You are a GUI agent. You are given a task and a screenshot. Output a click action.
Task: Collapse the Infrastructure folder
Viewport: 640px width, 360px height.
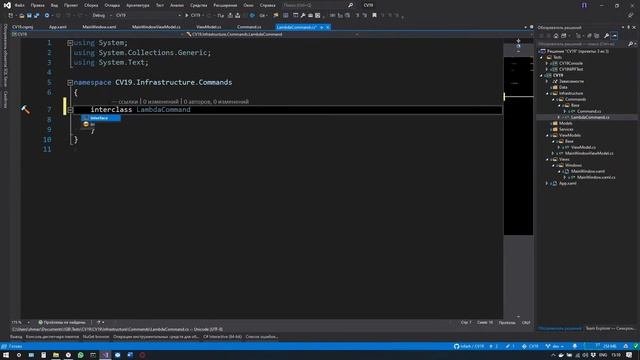click(x=547, y=93)
